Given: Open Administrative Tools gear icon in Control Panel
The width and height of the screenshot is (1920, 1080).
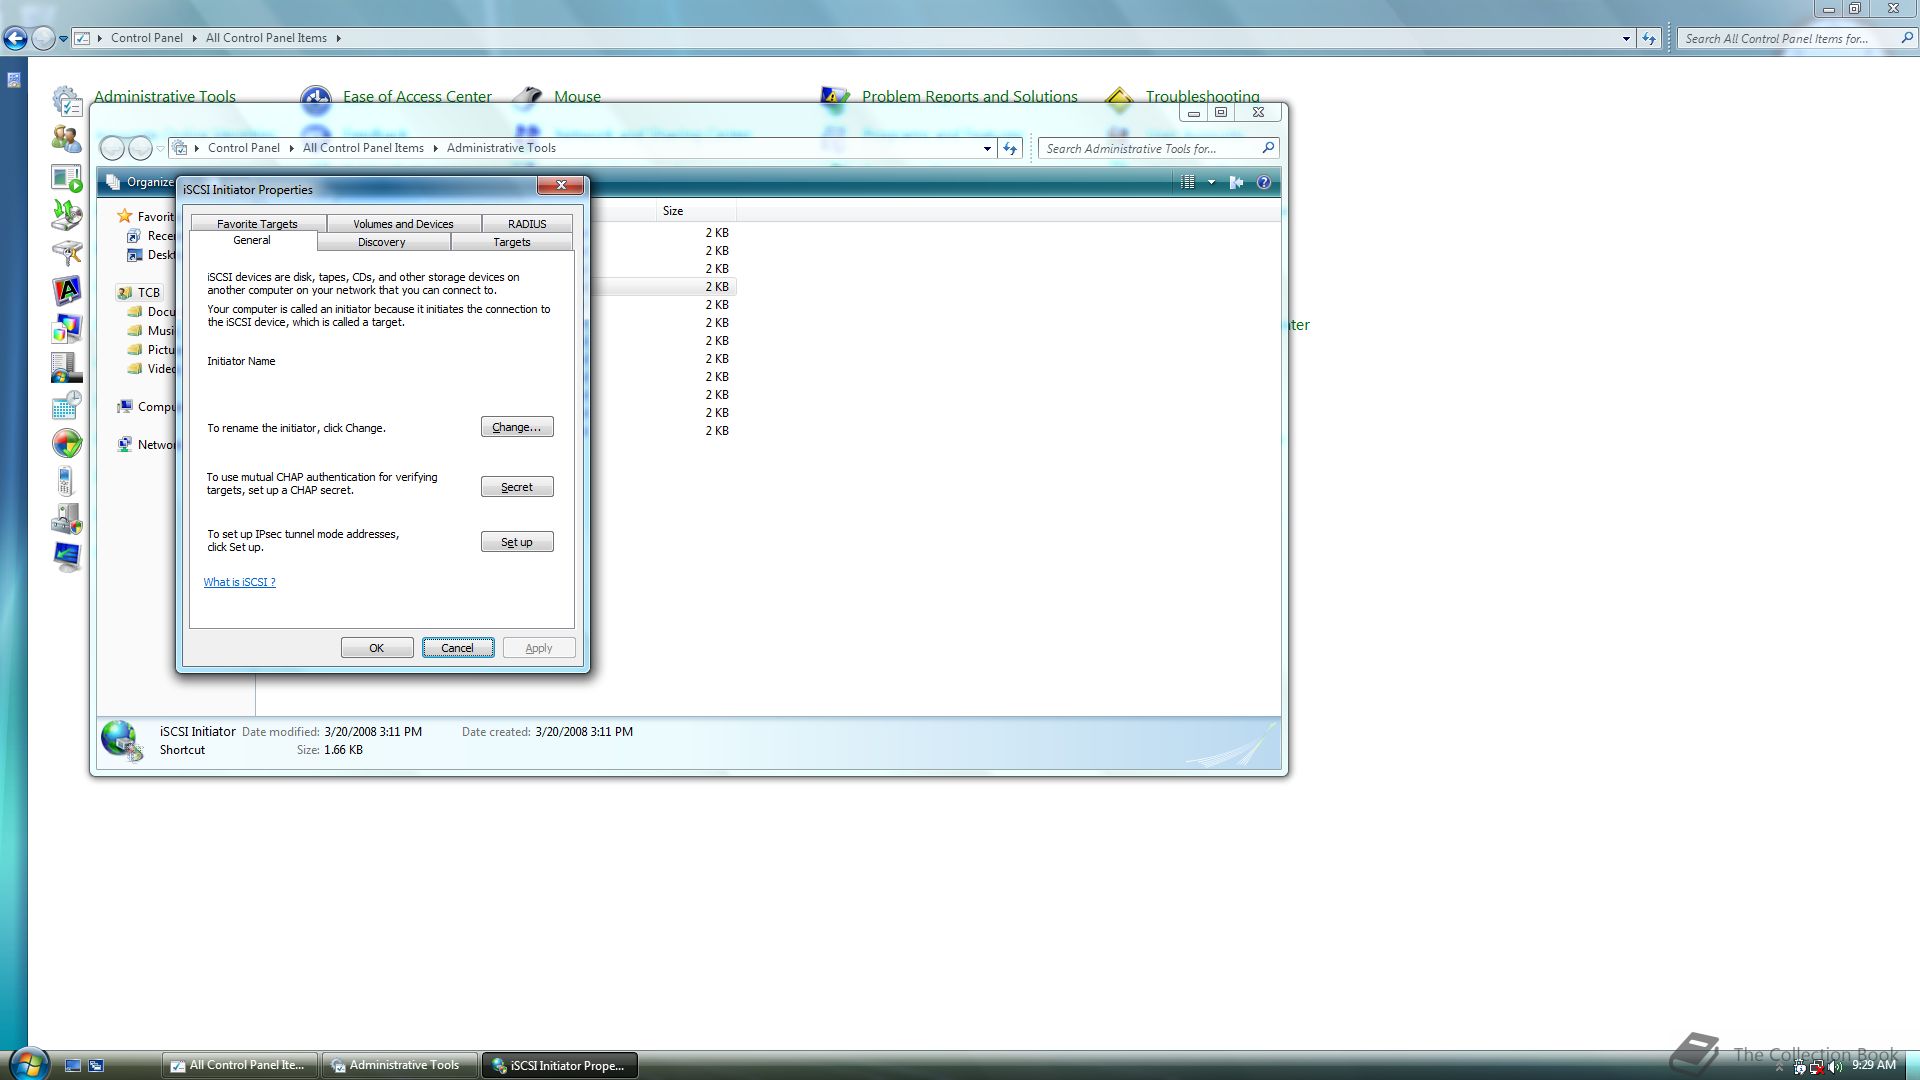Looking at the screenshot, I should coord(67,100).
